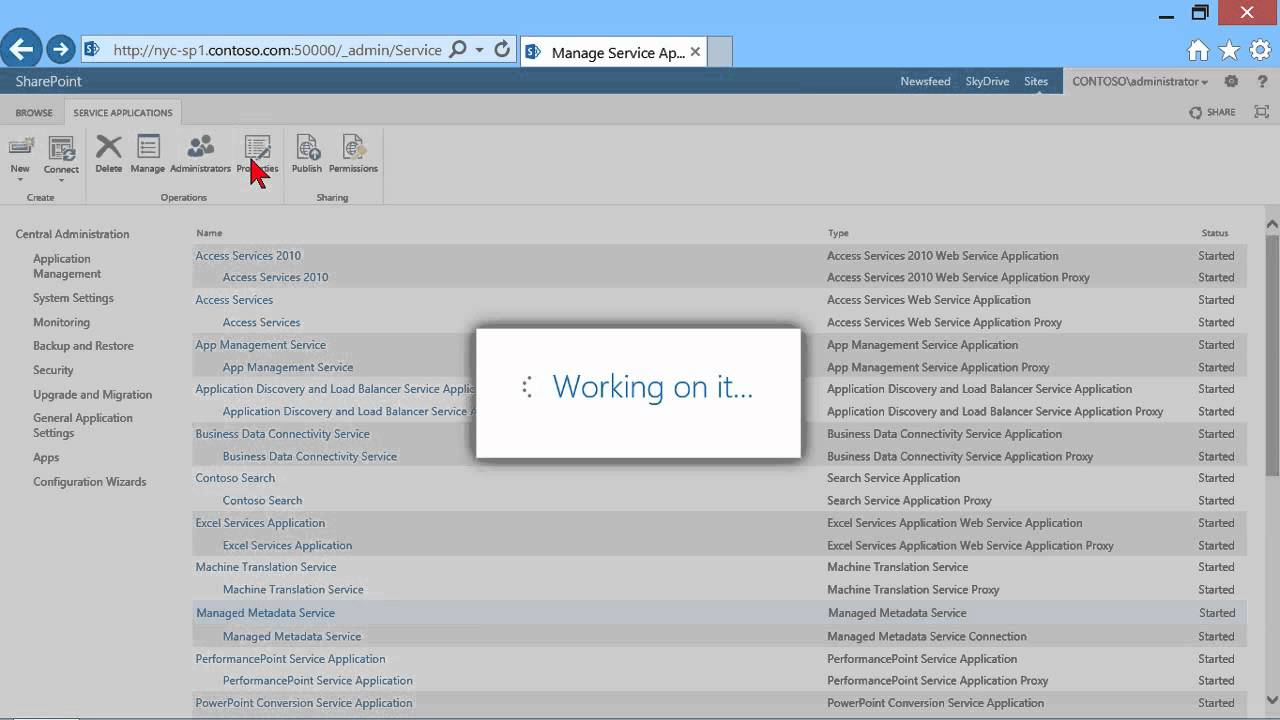This screenshot has width=1280, height=720.
Task: Open Application Management in left navigation
Action: pyautogui.click(x=67, y=266)
